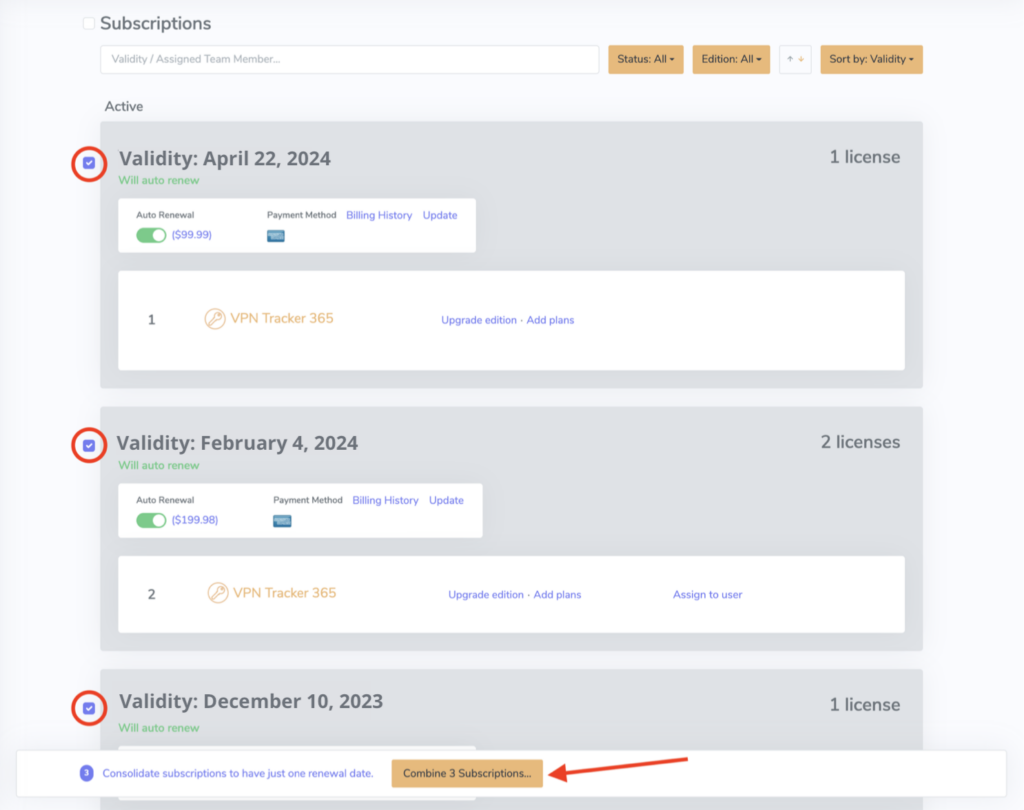The height and width of the screenshot is (810, 1024).
Task: Open the Status: All dropdown
Action: click(x=645, y=59)
